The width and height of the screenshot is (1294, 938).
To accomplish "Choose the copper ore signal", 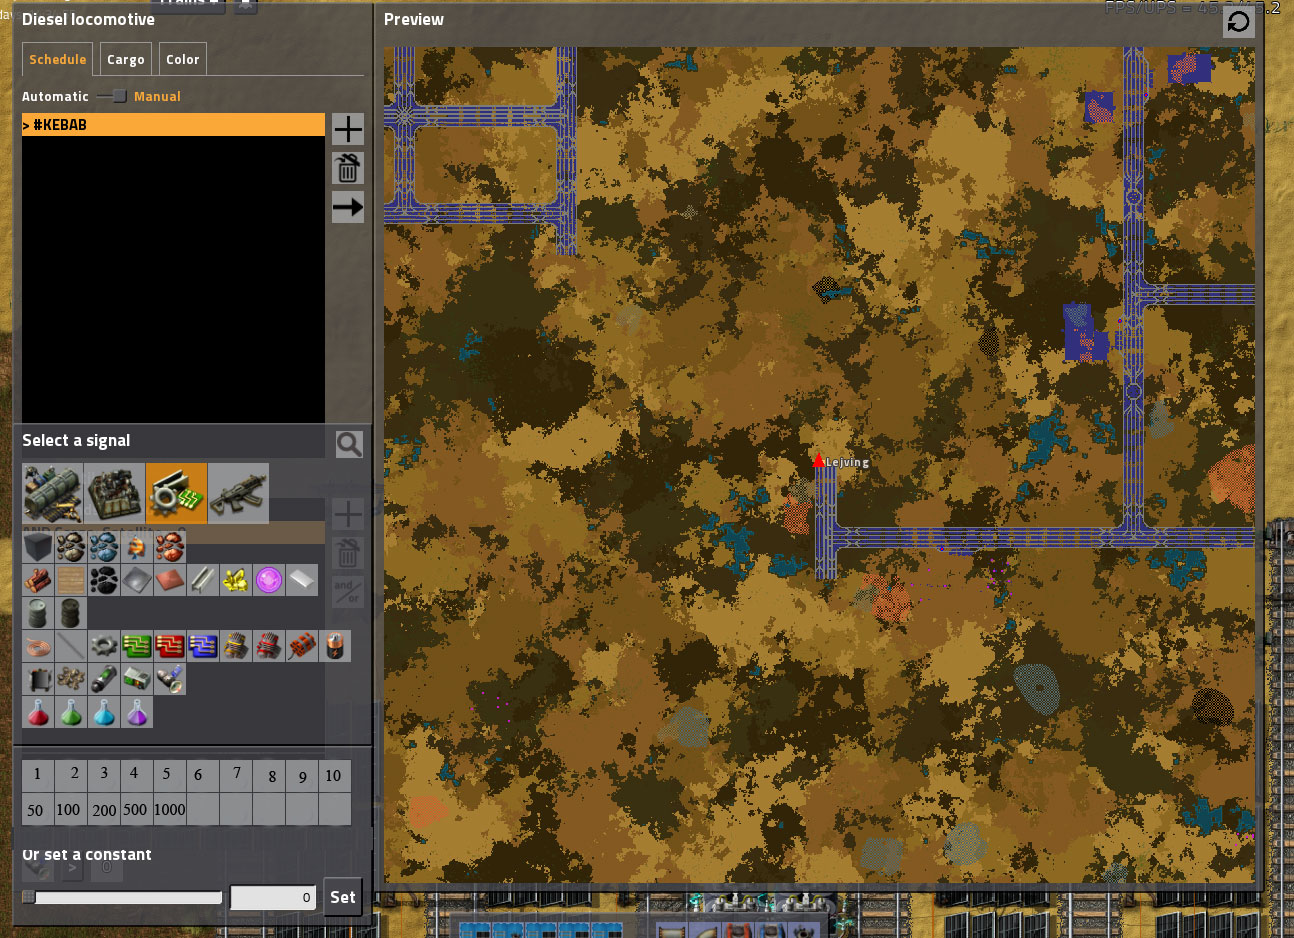I will [170, 547].
